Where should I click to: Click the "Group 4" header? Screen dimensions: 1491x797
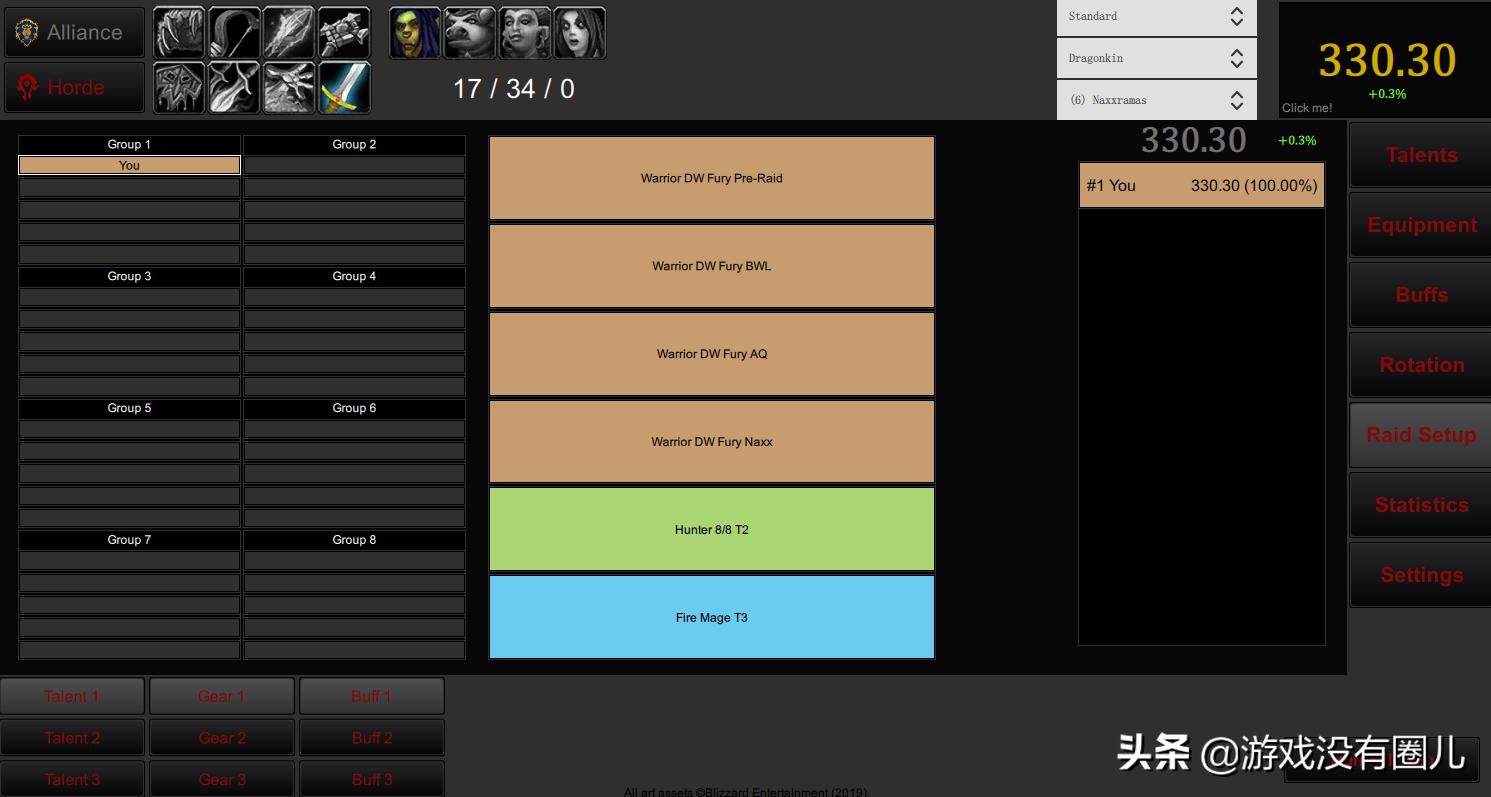(x=355, y=276)
